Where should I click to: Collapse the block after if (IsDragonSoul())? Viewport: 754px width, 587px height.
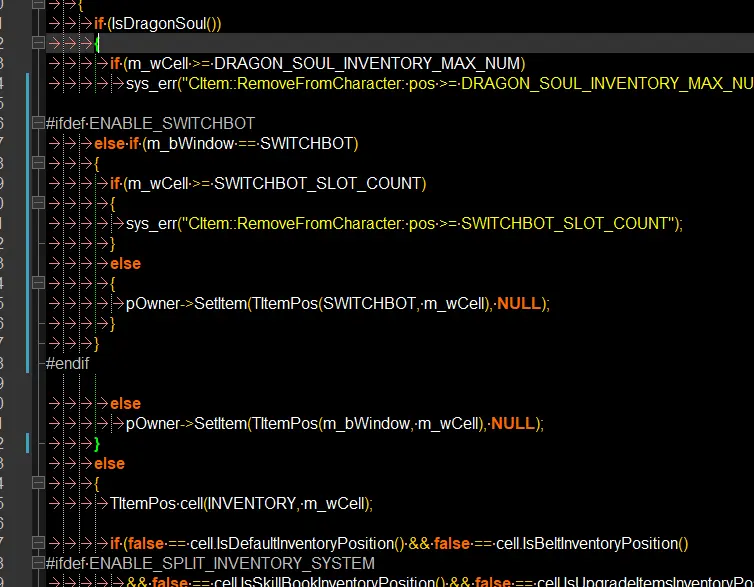37,43
